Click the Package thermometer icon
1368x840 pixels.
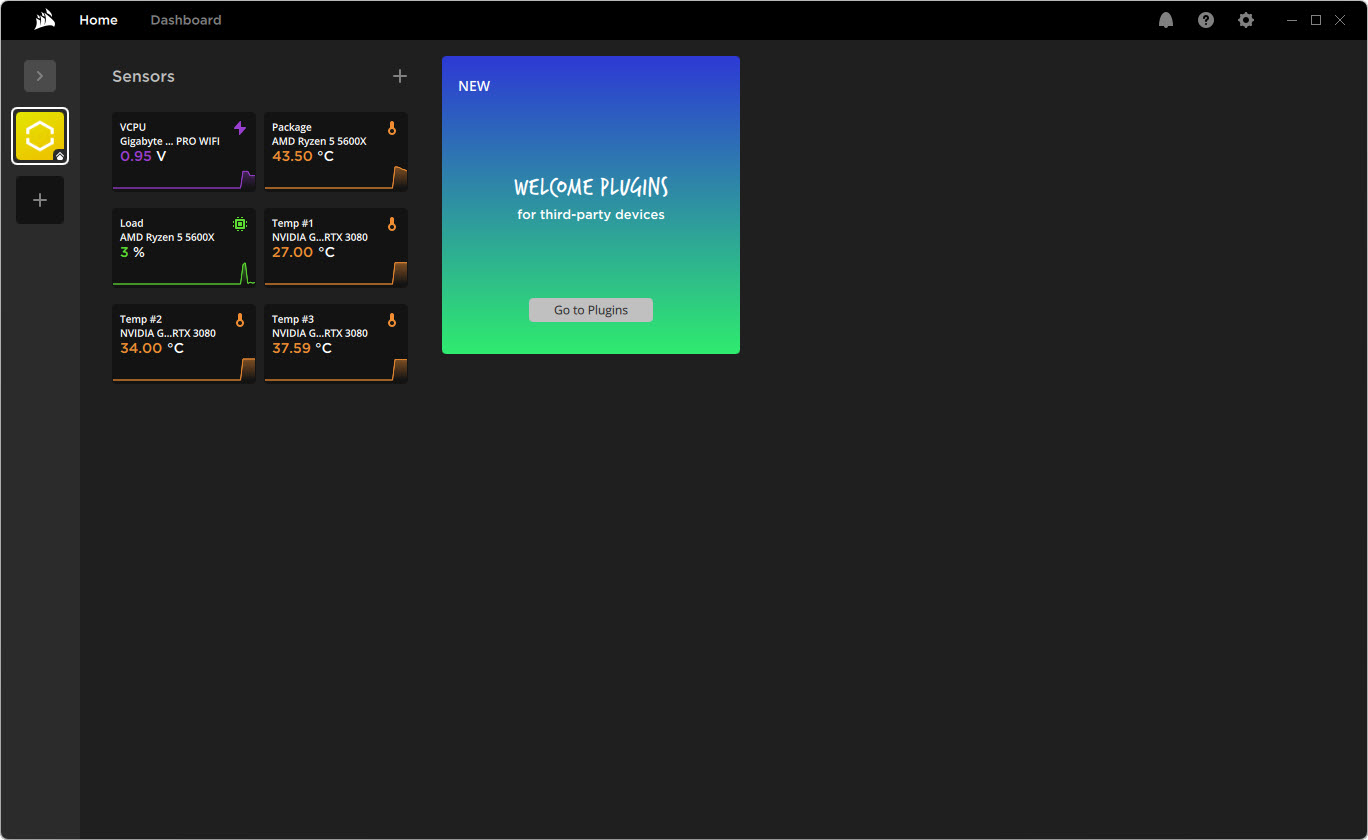[392, 128]
